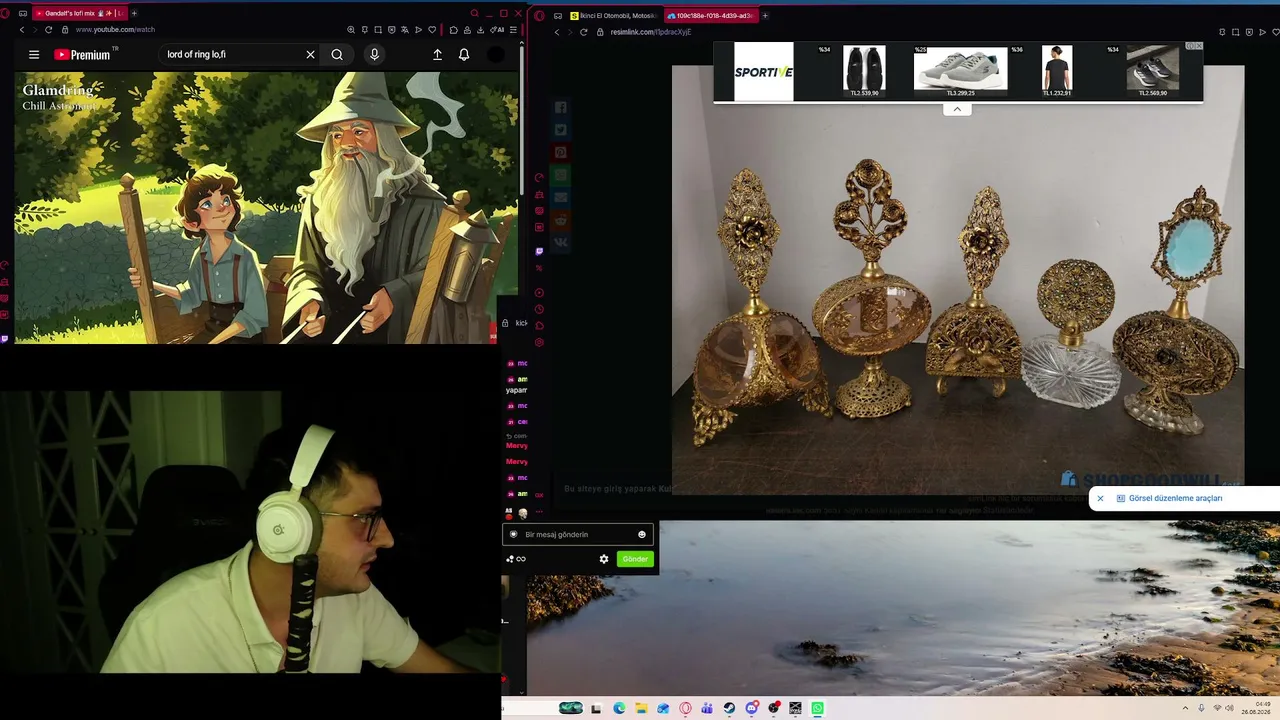This screenshot has width=1280, height=720.
Task: Open easy setup menu in YouTube window
Action: pos(513,30)
